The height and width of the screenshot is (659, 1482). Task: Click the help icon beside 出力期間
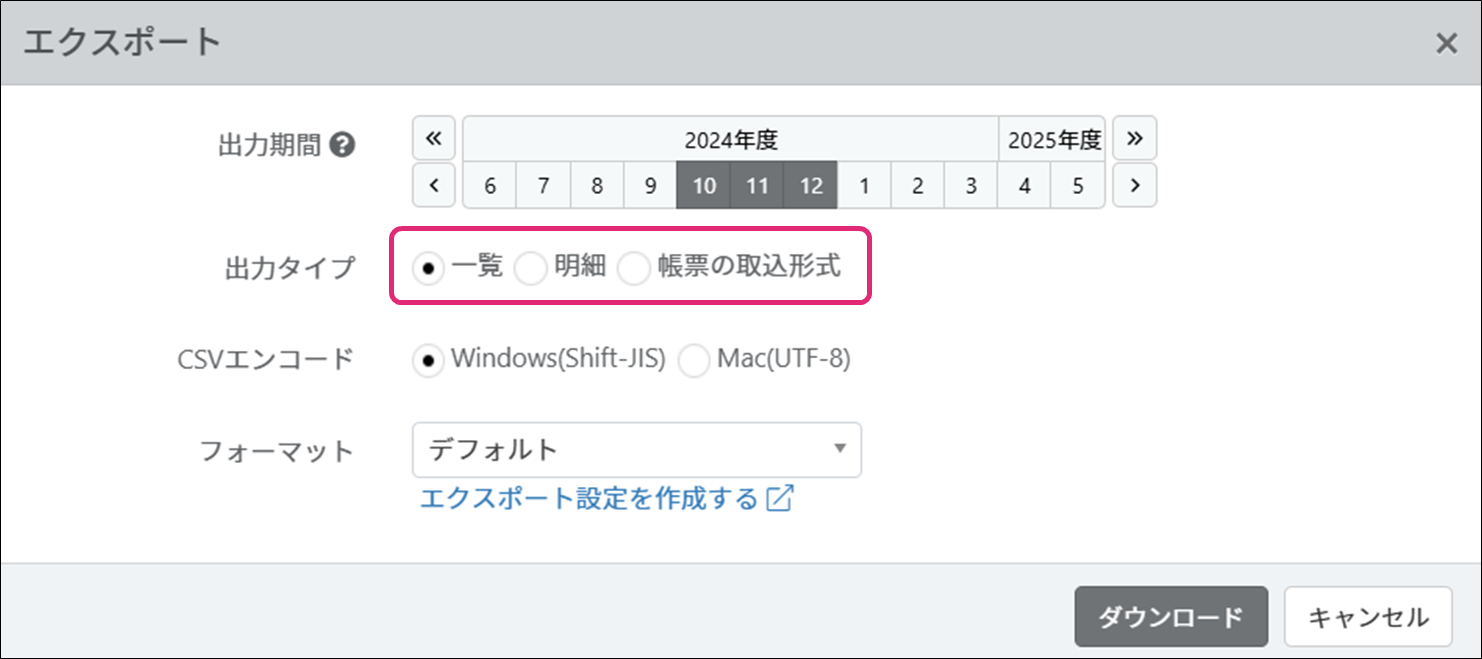[342, 145]
